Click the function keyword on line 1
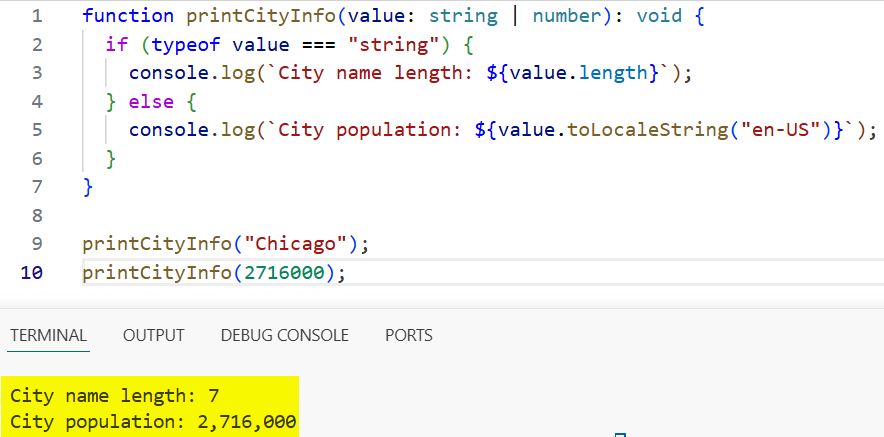Viewport: 884px width, 437px height. (129, 16)
